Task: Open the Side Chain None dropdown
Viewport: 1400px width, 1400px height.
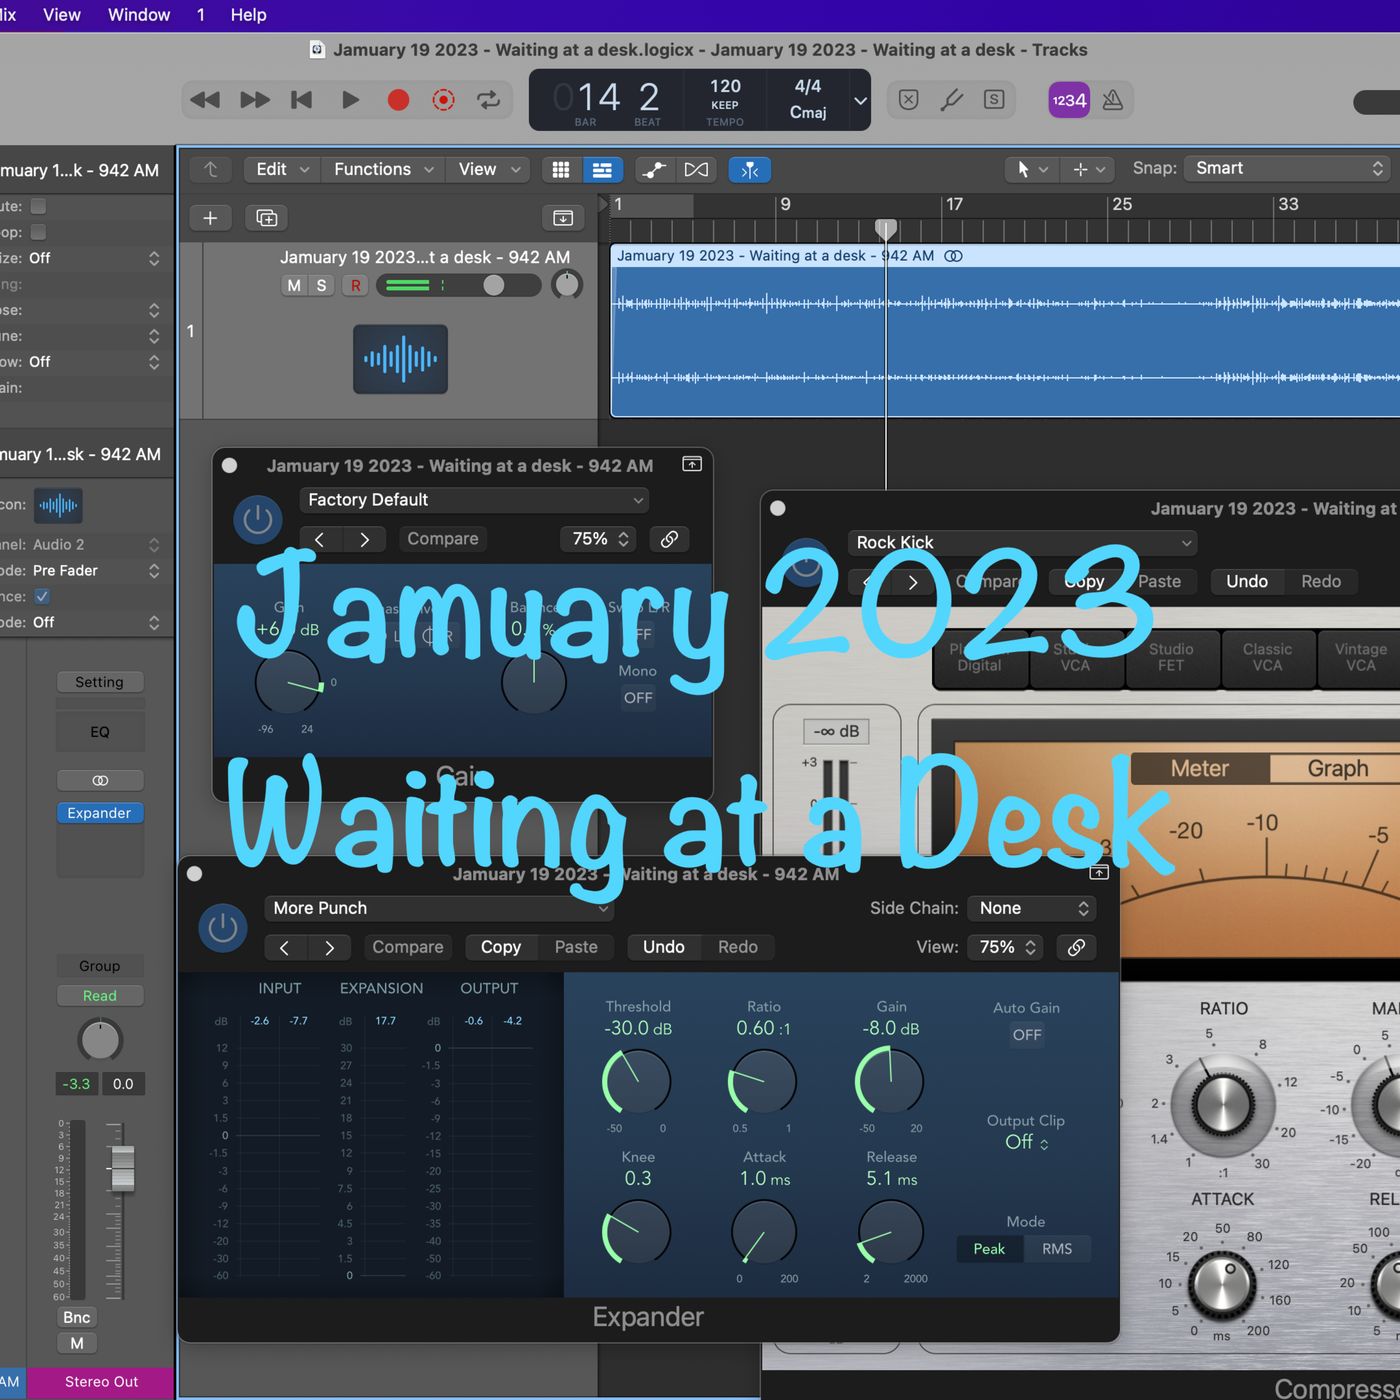Action: 1031,908
